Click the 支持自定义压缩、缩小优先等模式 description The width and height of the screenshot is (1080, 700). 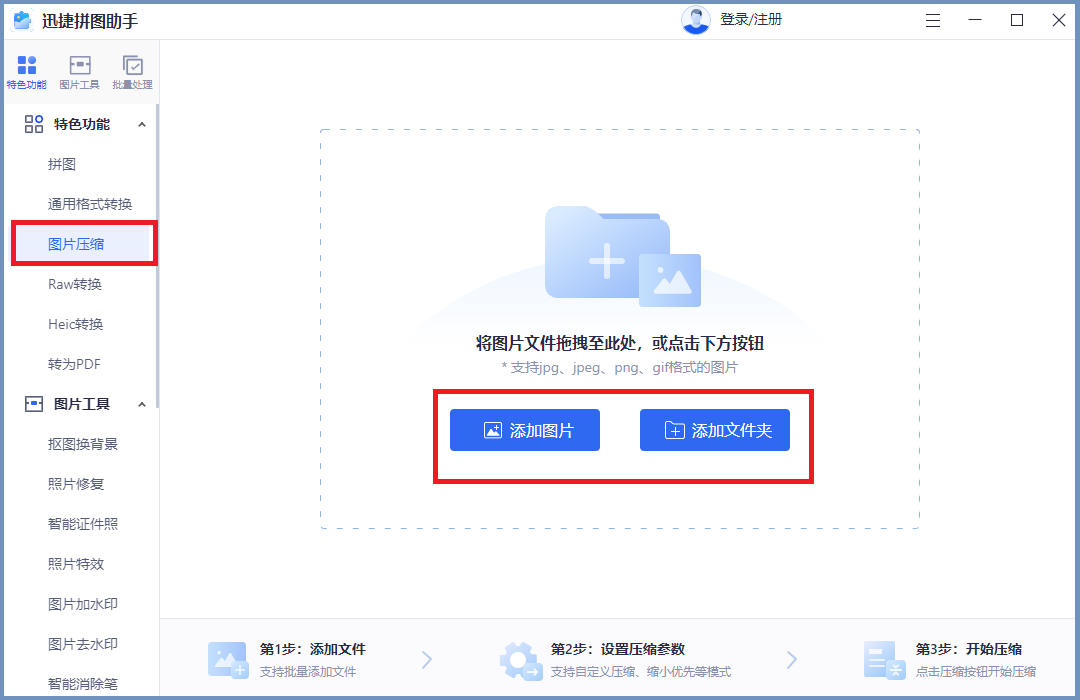click(x=641, y=672)
